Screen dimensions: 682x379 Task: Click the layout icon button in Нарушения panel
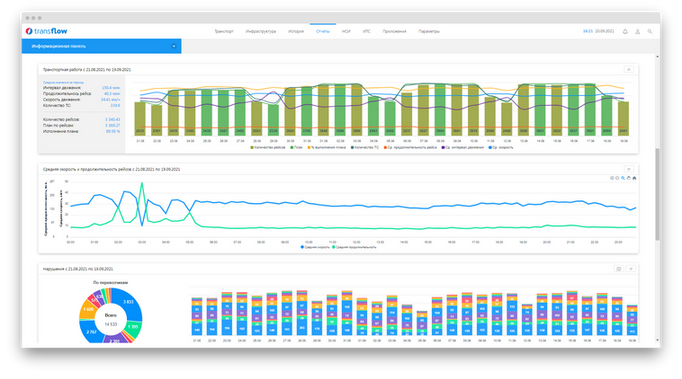[618, 269]
